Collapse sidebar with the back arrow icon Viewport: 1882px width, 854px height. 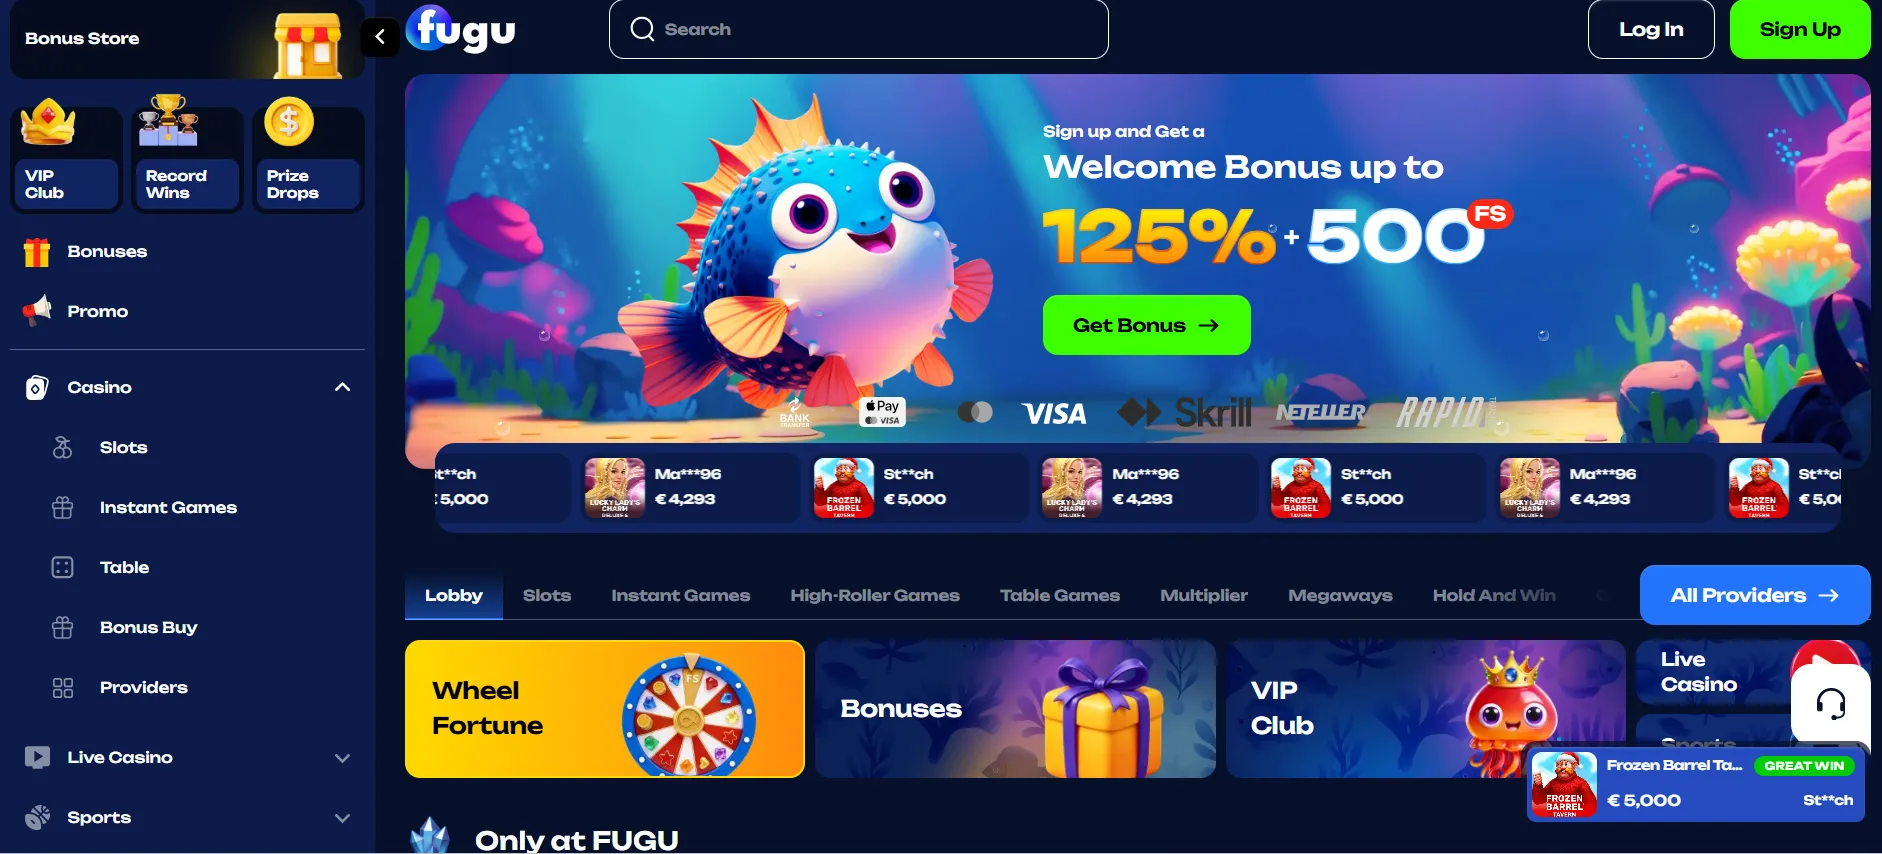(x=380, y=37)
